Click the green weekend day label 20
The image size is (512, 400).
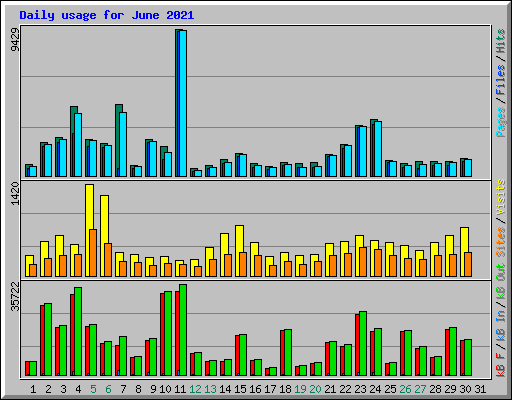pyautogui.click(x=315, y=389)
